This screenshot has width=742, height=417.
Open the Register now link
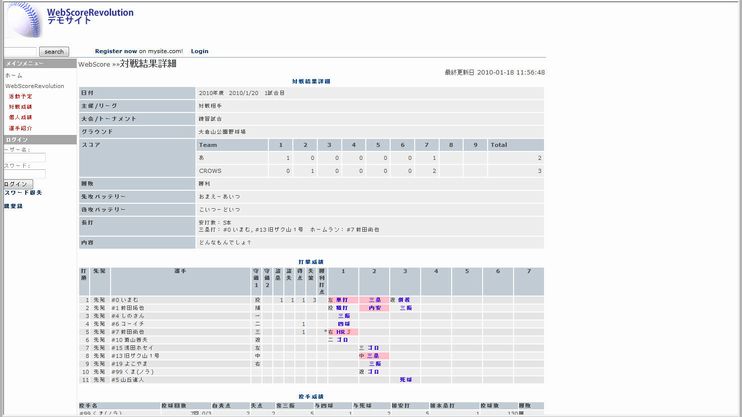[116, 50]
